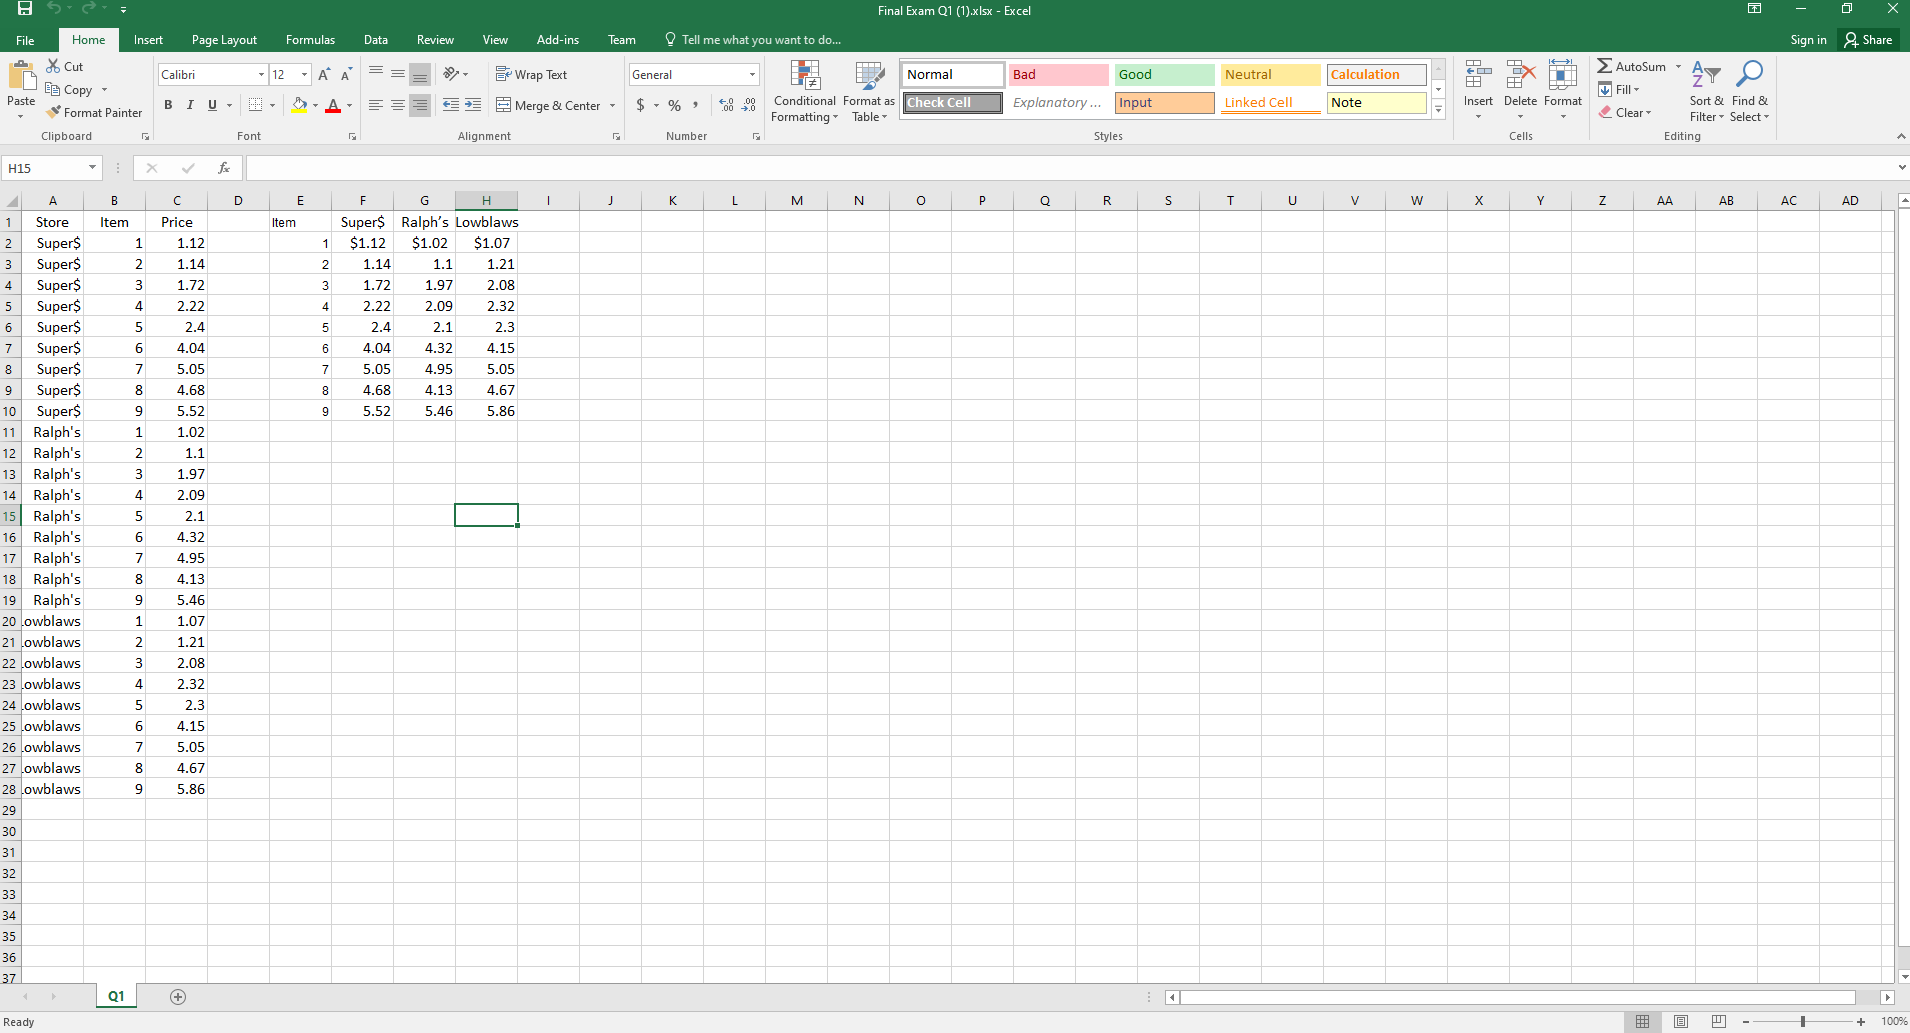Click the Paste clipboard icon
The image size is (1910, 1033).
pos(21,76)
